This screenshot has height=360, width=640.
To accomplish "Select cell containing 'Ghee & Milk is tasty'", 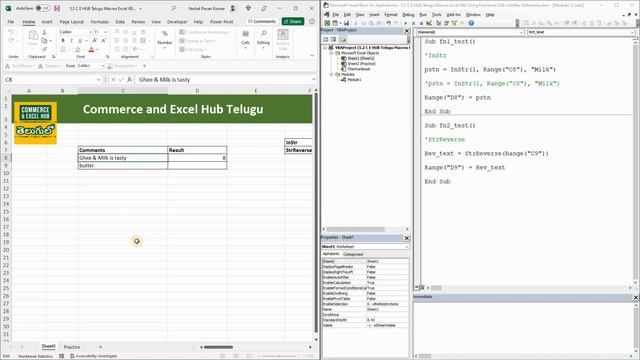I will pyautogui.click(x=122, y=158).
